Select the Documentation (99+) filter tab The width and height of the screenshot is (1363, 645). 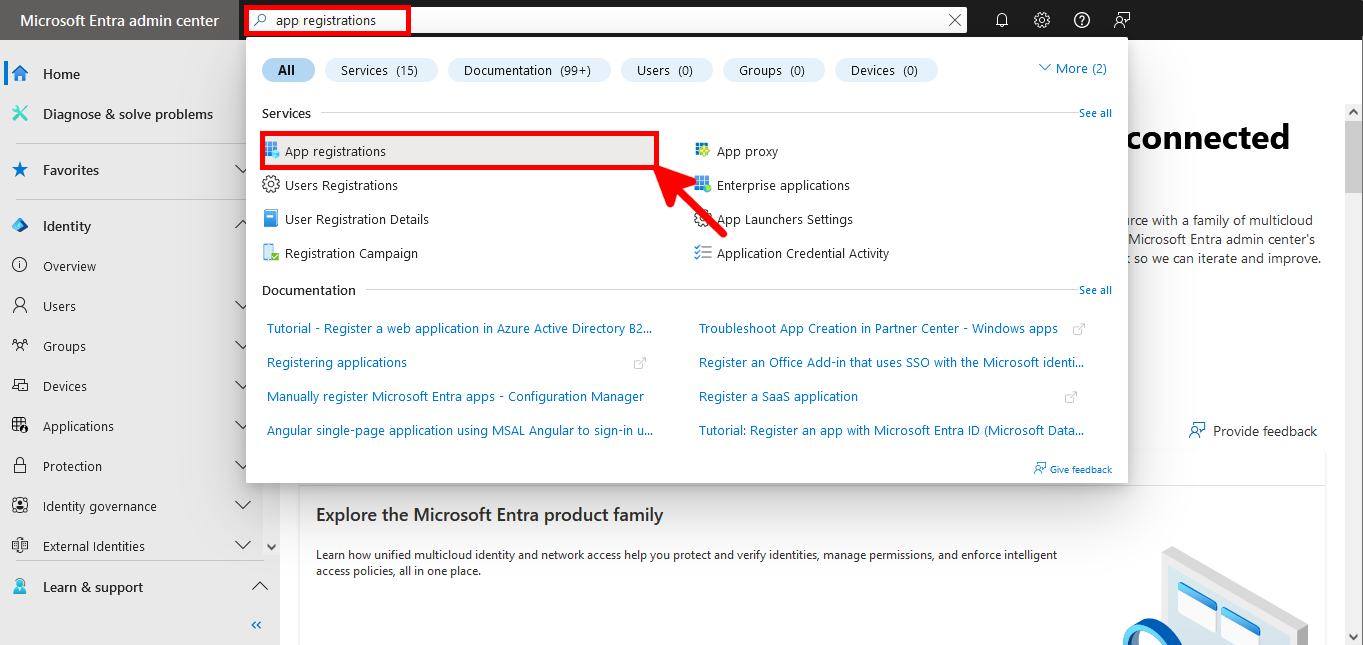(529, 69)
